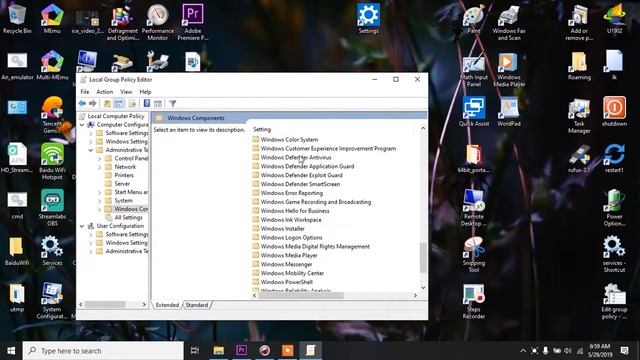The image size is (640, 360).
Task: Open the View menu
Action: (126, 92)
